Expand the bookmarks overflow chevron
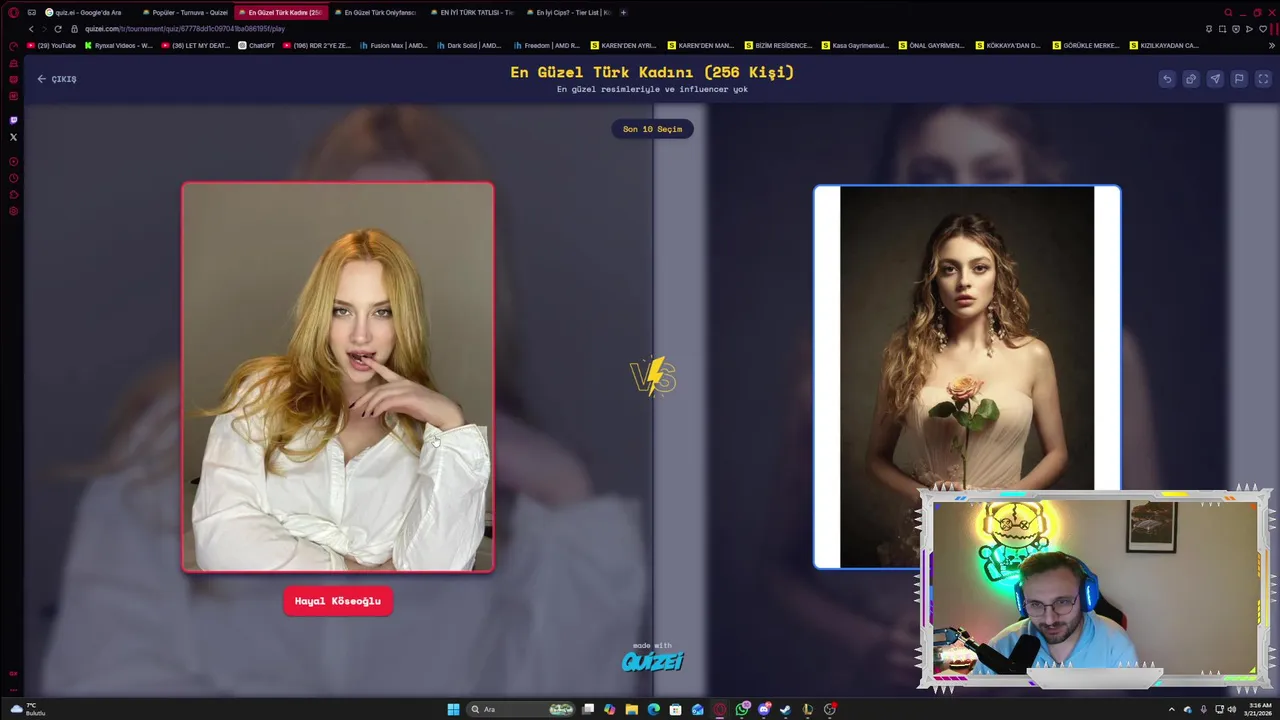This screenshot has height=720, width=1280. (x=1272, y=45)
